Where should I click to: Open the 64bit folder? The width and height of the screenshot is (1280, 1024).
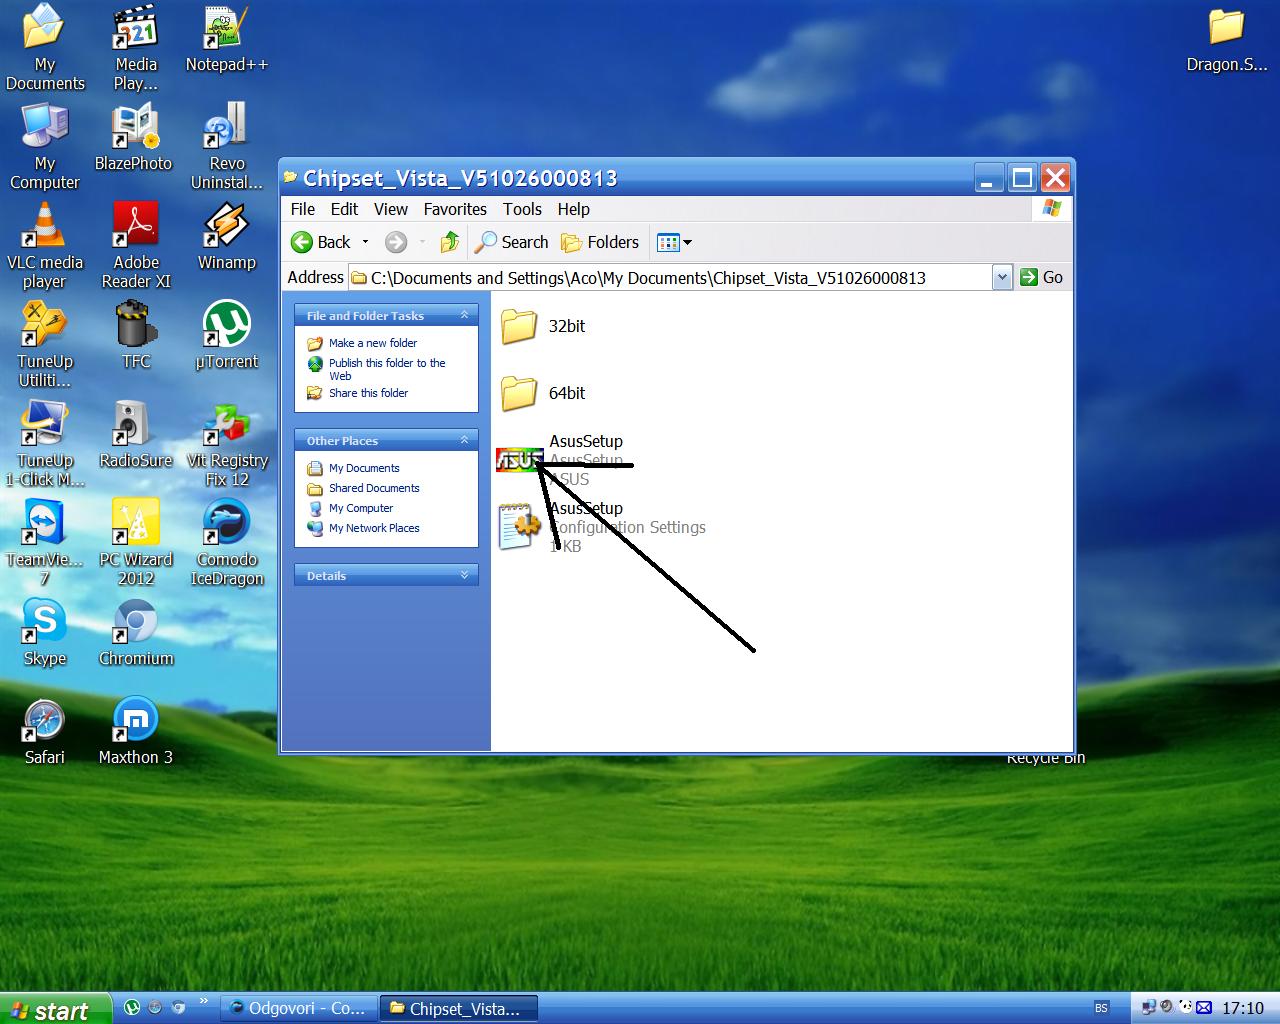coord(519,393)
